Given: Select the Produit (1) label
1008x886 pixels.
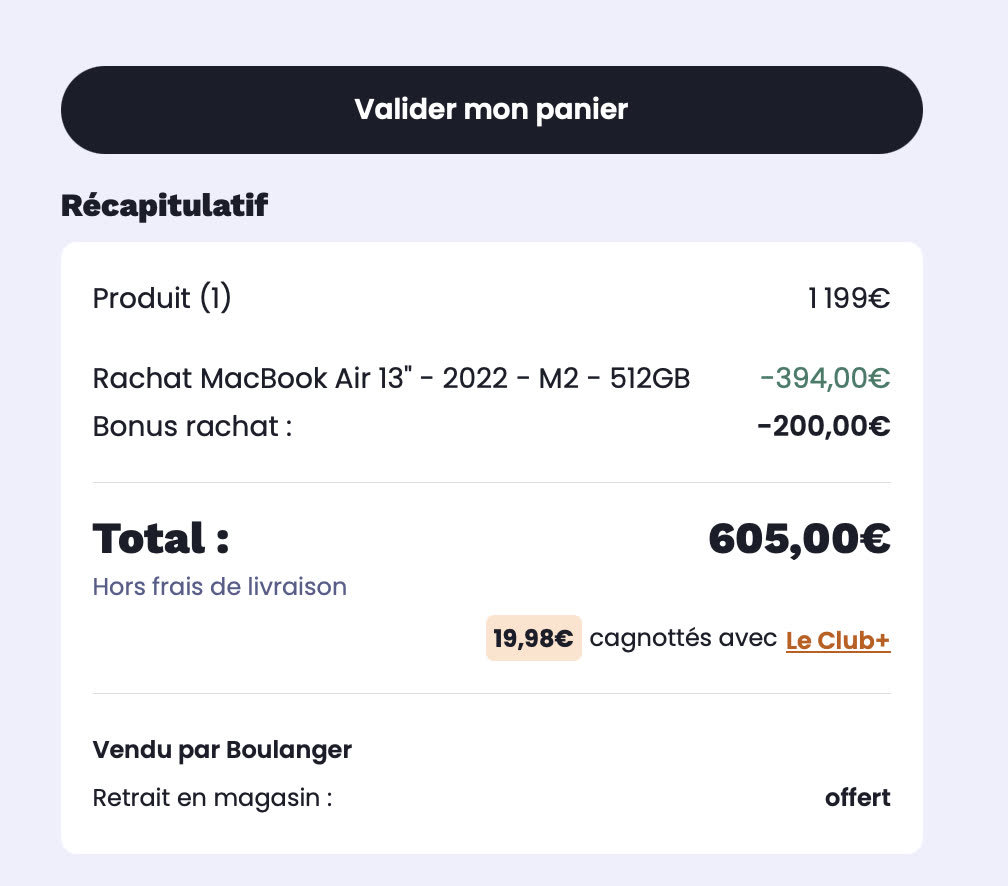Looking at the screenshot, I should pyautogui.click(x=162, y=298).
